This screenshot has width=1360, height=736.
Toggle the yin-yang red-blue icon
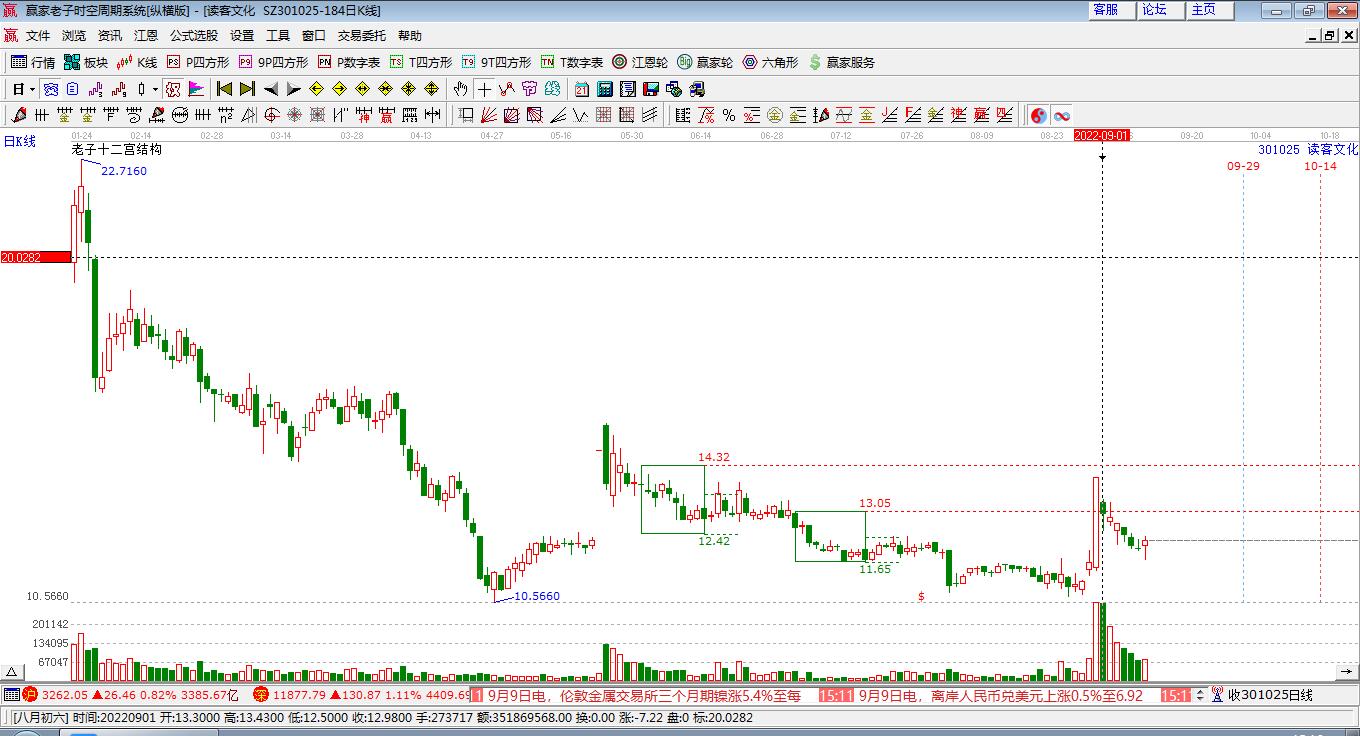1038,115
